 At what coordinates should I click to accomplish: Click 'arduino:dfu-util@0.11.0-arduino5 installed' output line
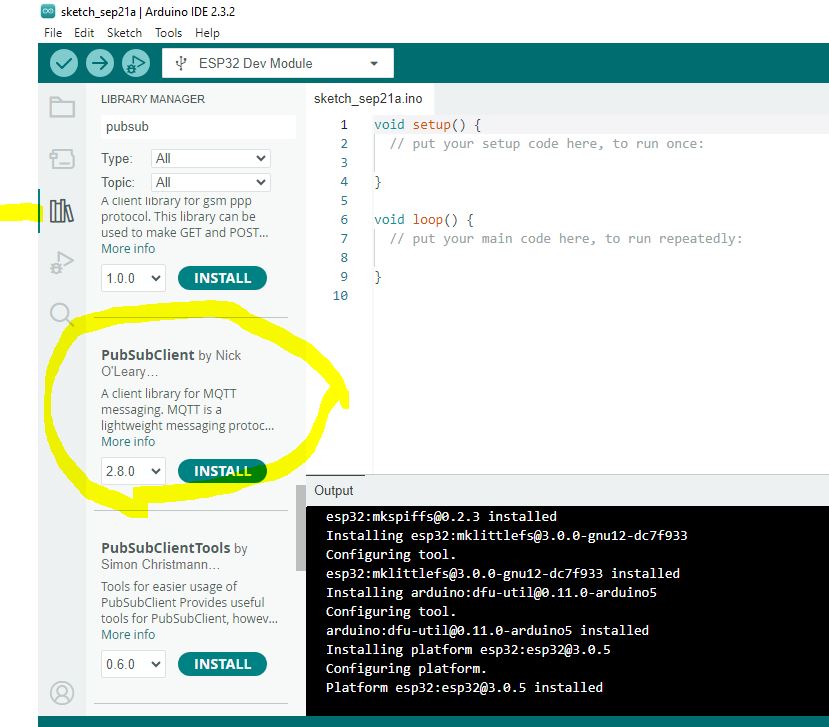point(487,630)
